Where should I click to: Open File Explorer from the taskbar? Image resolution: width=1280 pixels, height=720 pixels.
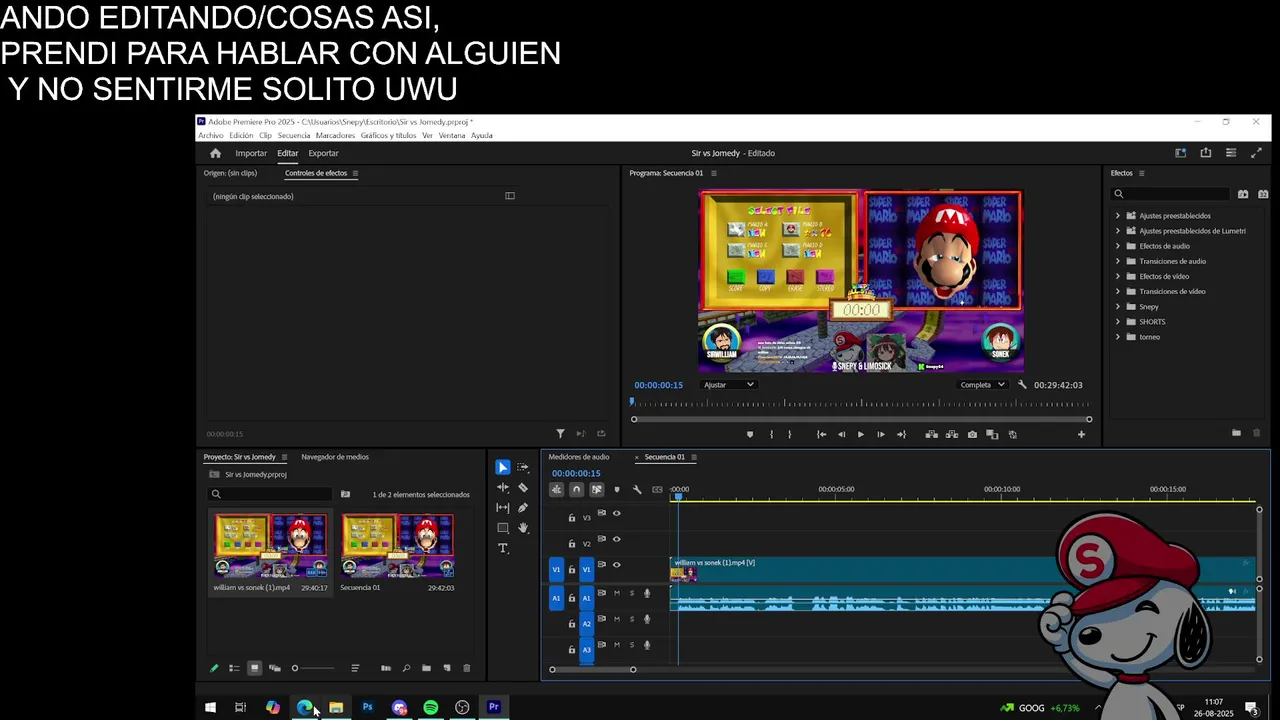click(x=336, y=707)
